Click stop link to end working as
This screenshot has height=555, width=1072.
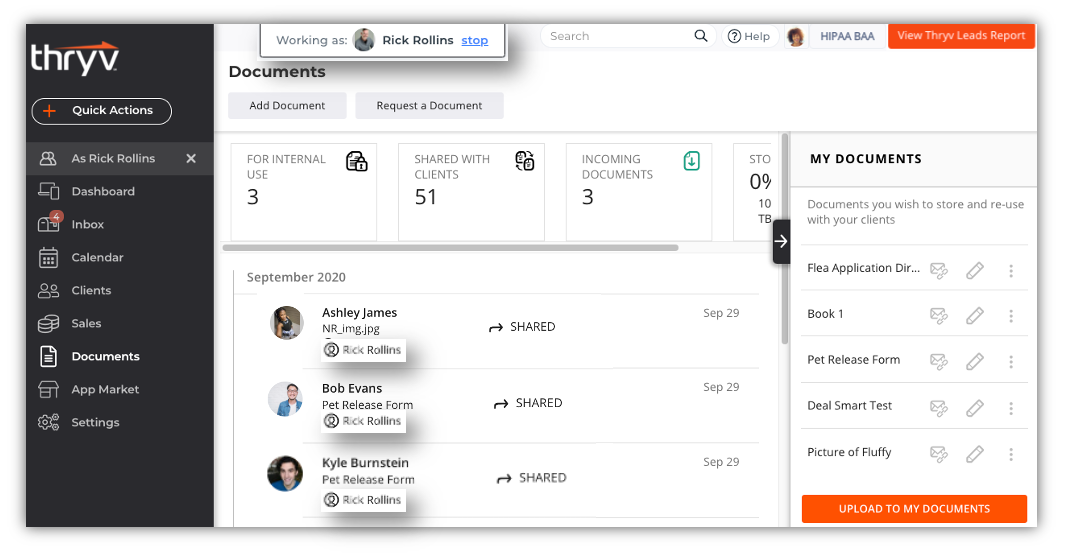[474, 40]
